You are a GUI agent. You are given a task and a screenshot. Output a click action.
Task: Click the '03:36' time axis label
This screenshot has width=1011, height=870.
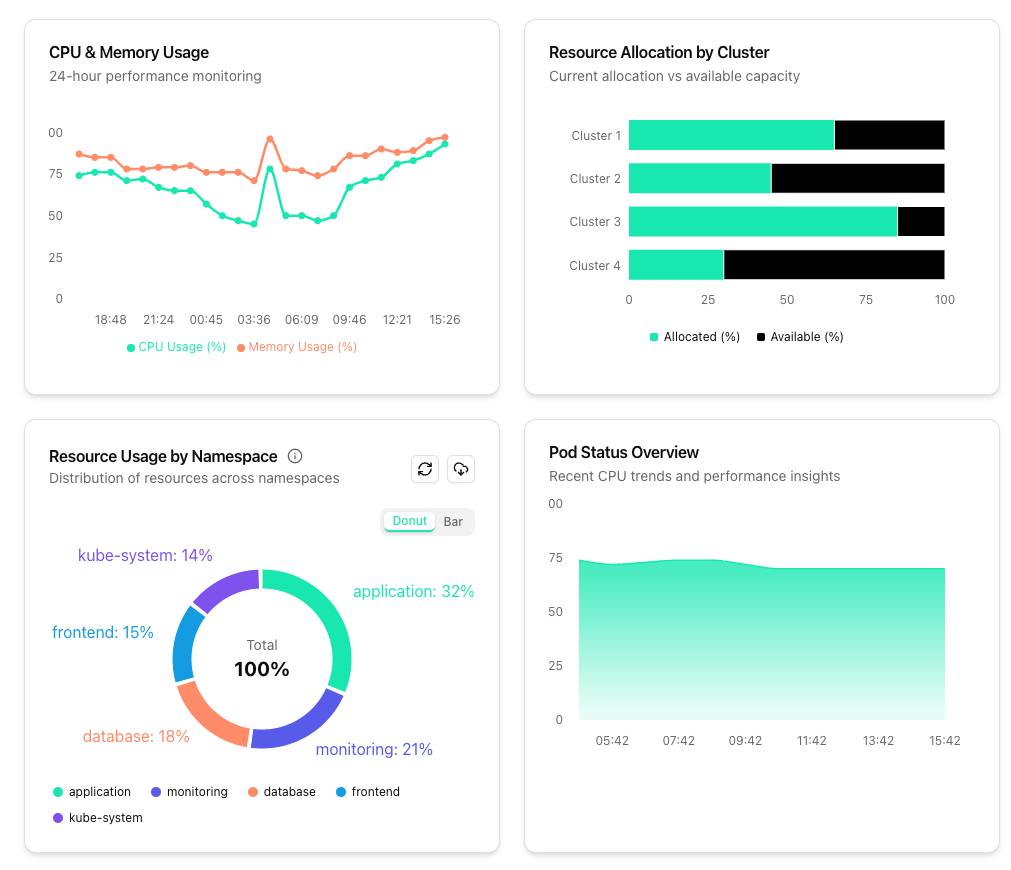coord(253,320)
